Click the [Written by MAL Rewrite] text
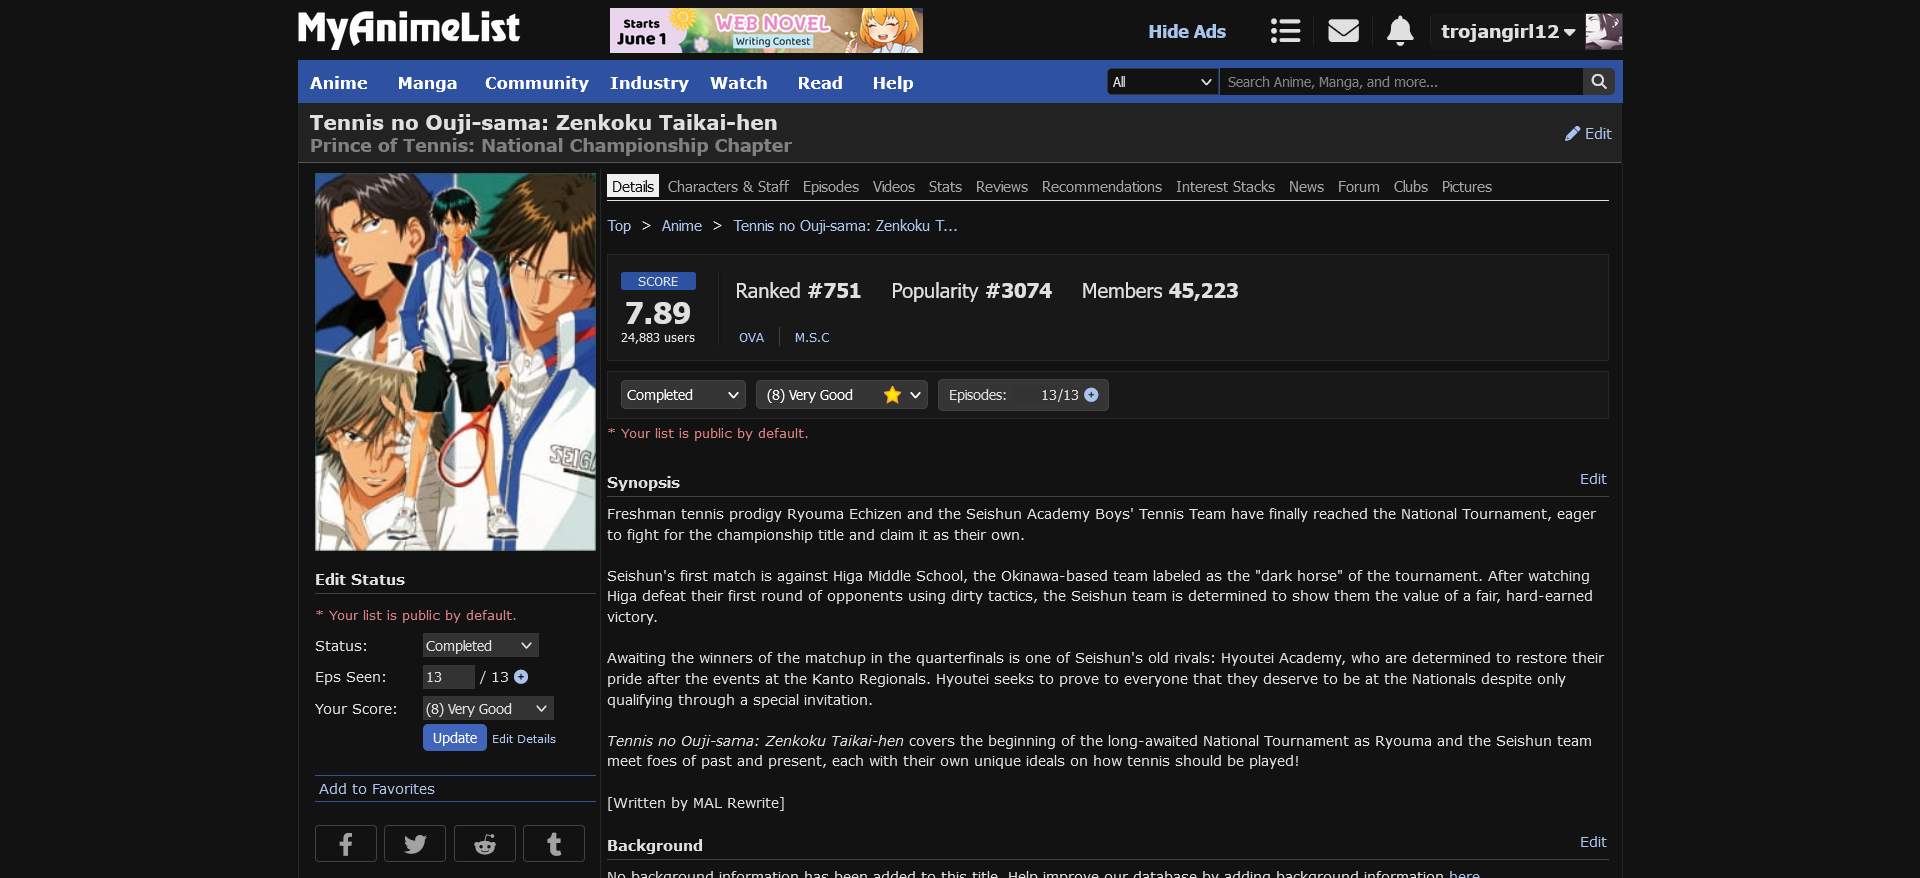The image size is (1920, 878). 696,803
